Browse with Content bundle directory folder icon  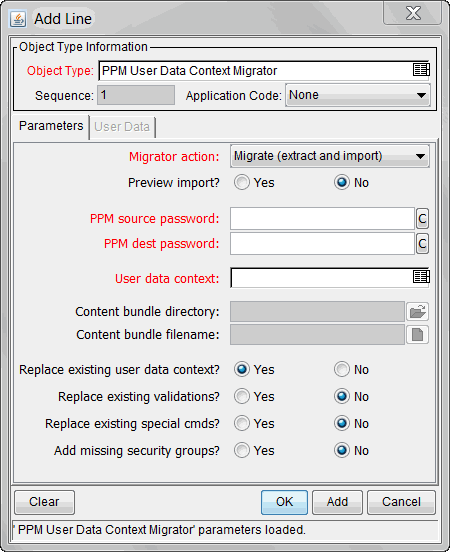pyautogui.click(x=418, y=312)
